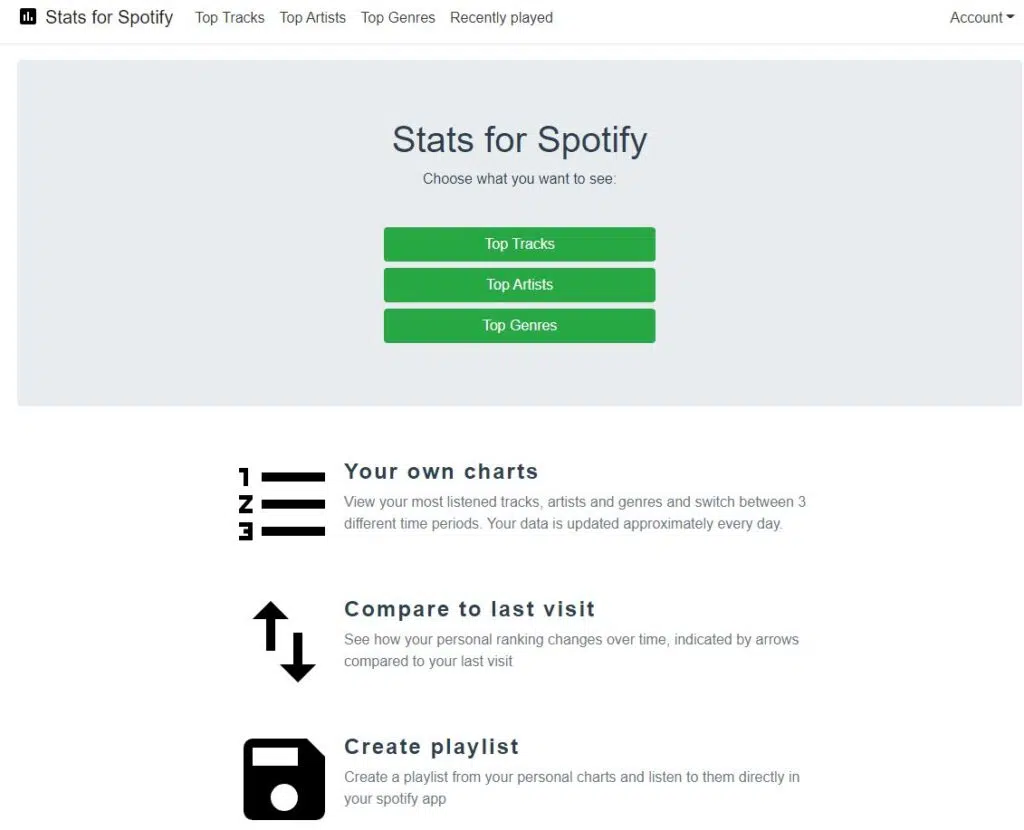Select Recently played in the navigation
Screen dimensions: 1024x830
(501, 17)
